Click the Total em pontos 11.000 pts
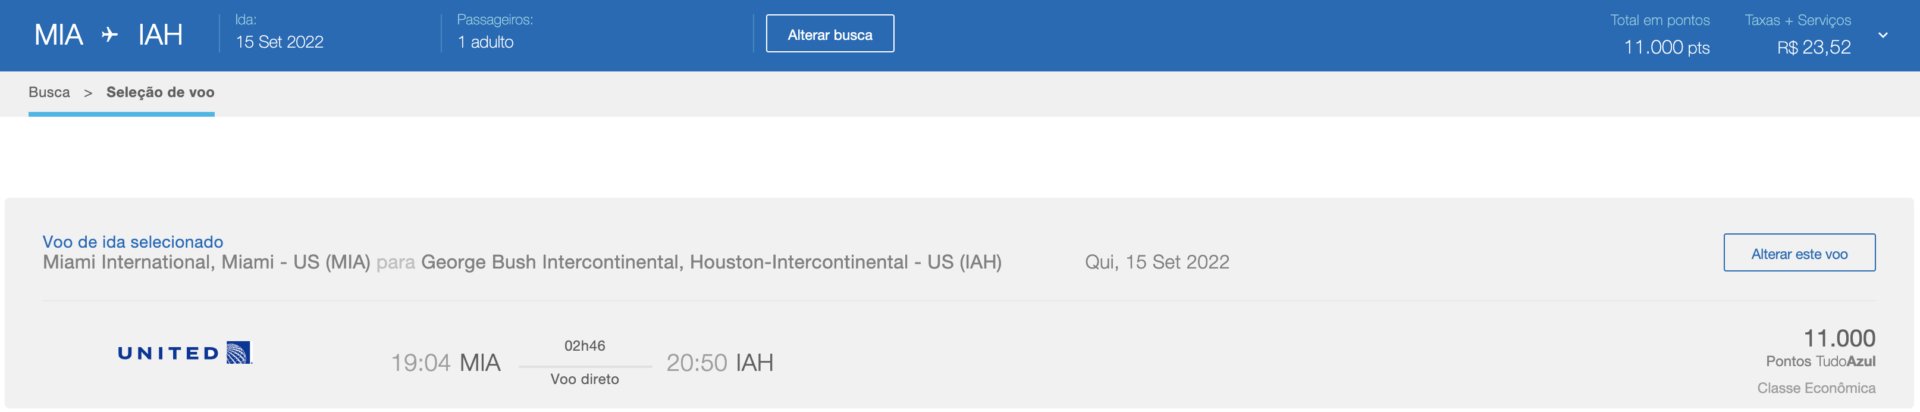This screenshot has height=412, width=1920. [x=1666, y=47]
